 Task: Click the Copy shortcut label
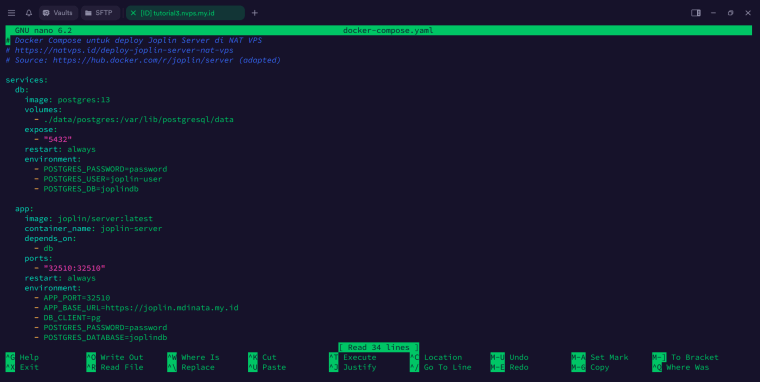click(600, 367)
